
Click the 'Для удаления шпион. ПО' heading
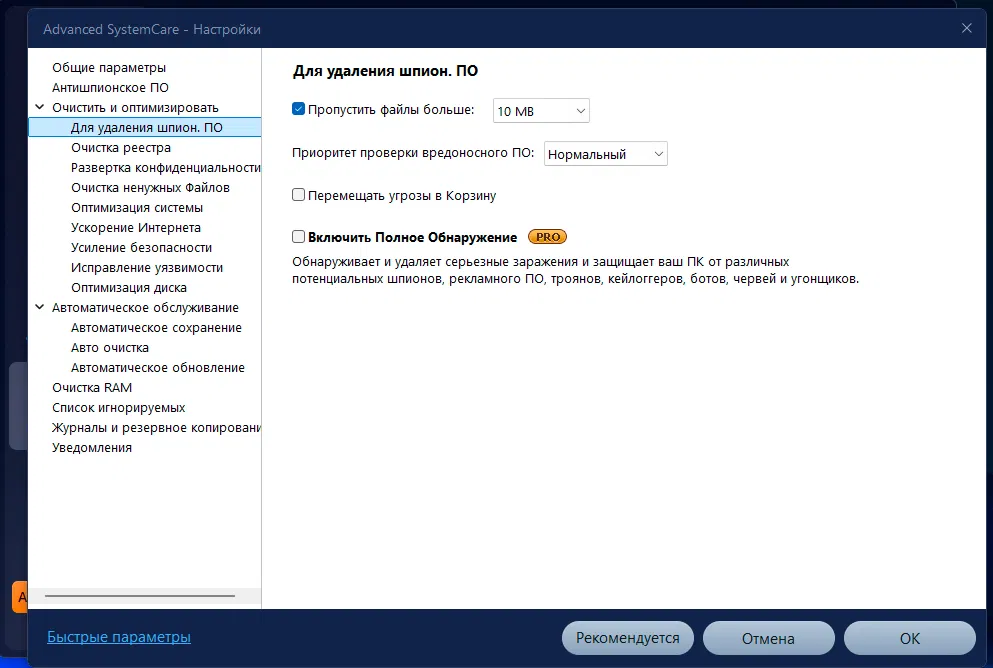(385, 71)
